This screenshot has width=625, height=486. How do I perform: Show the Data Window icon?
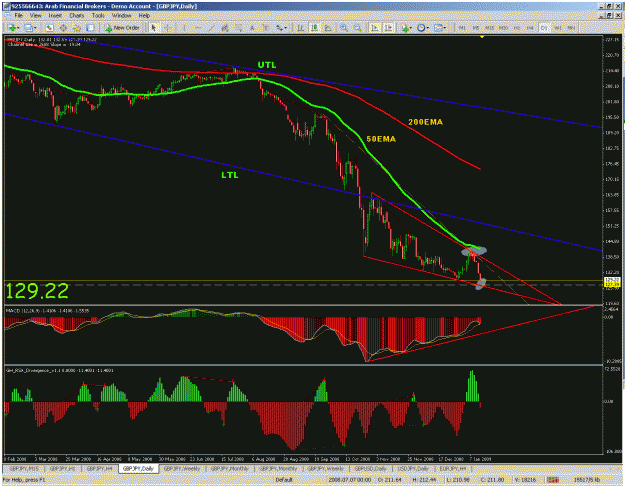[63, 28]
